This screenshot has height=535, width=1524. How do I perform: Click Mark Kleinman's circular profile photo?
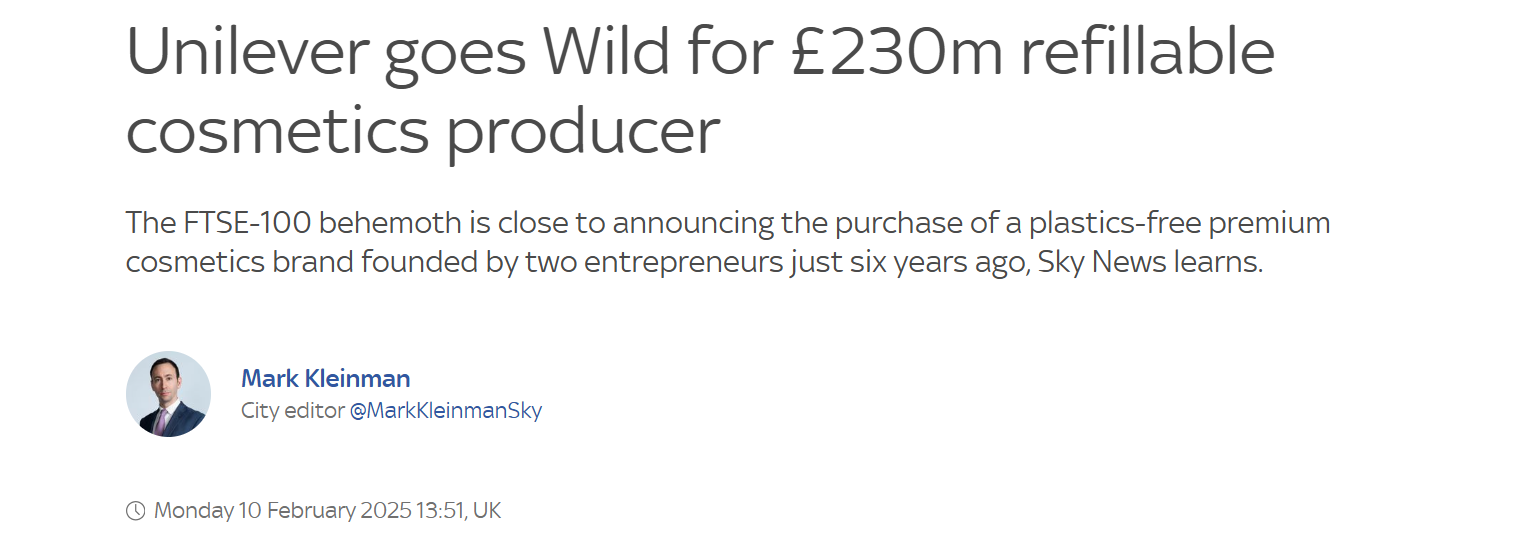[x=168, y=394]
